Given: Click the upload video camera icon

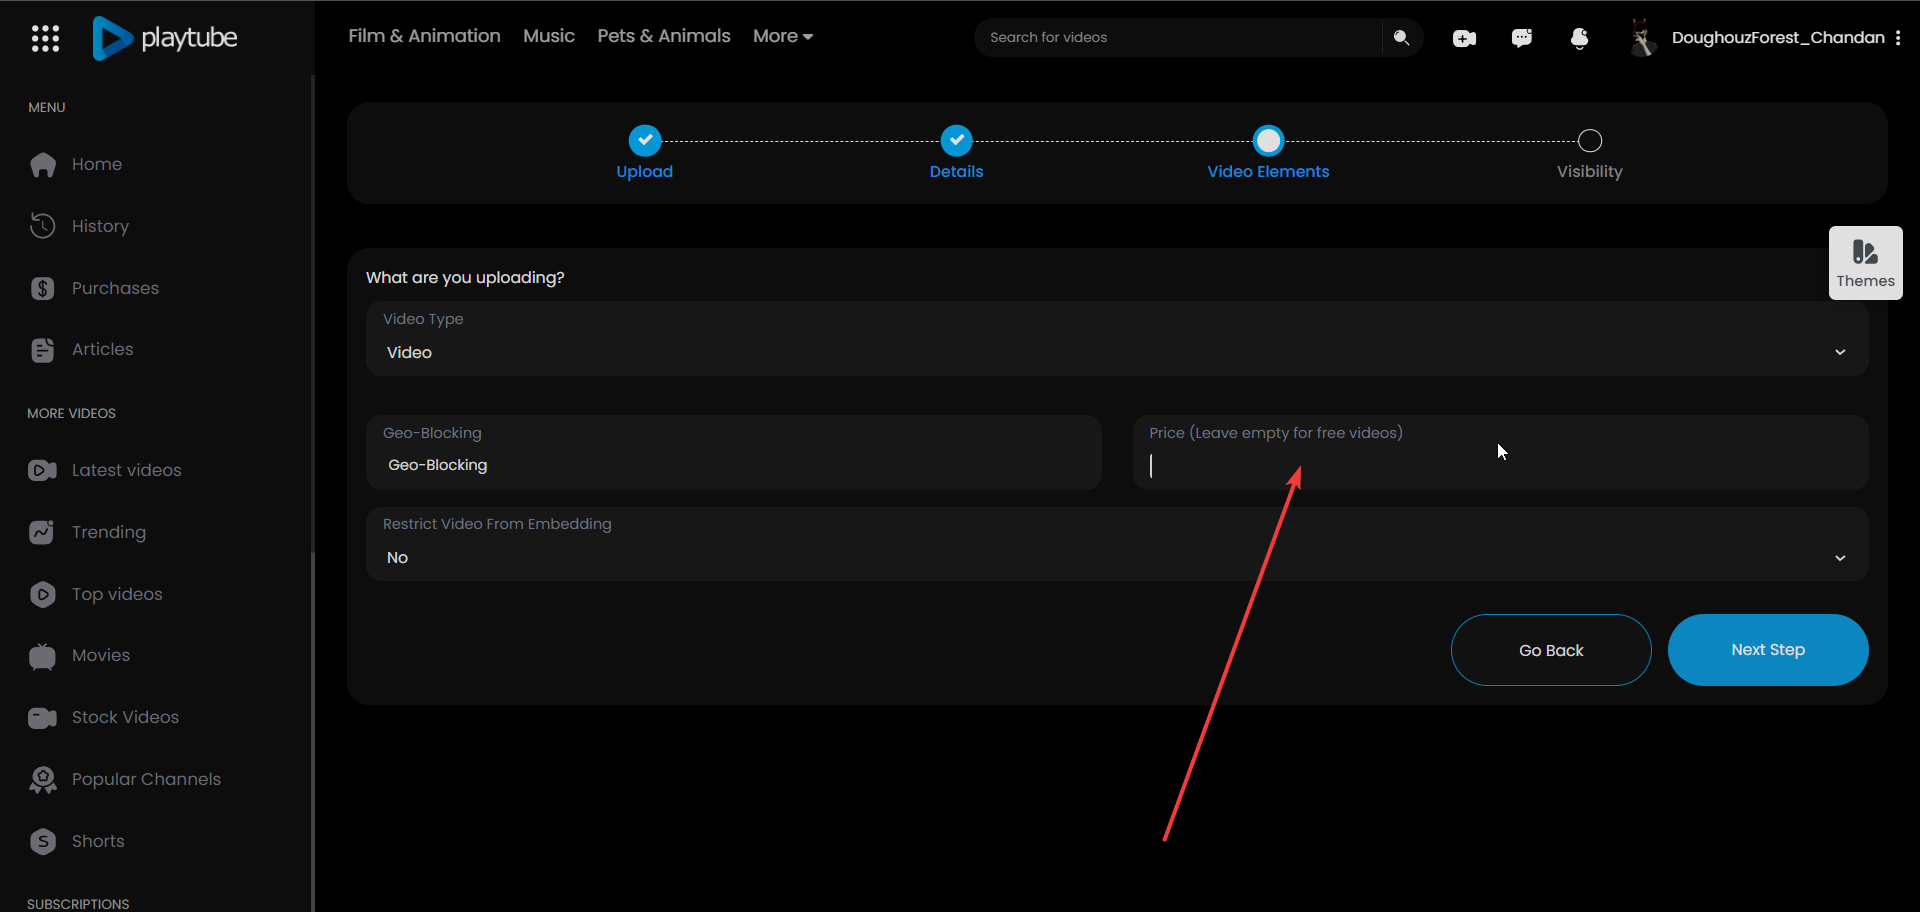Looking at the screenshot, I should 1464,38.
